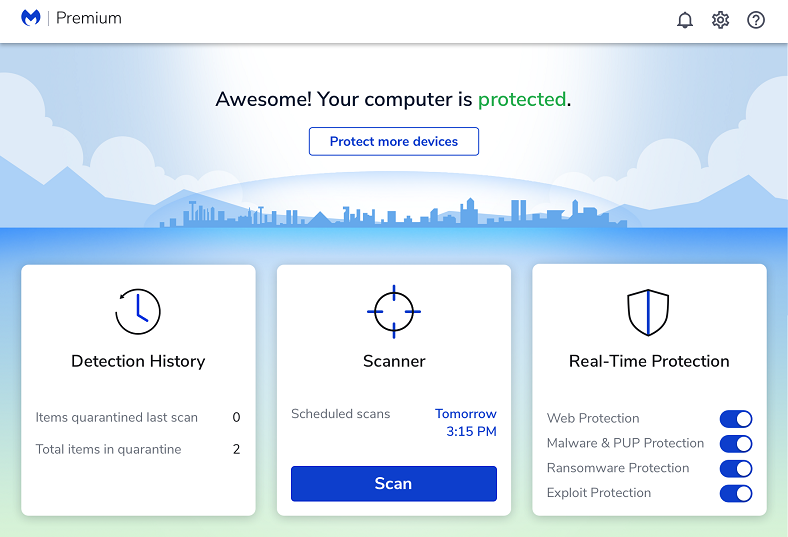Open the notifications bell icon
This screenshot has width=788, height=537.
(x=685, y=20)
